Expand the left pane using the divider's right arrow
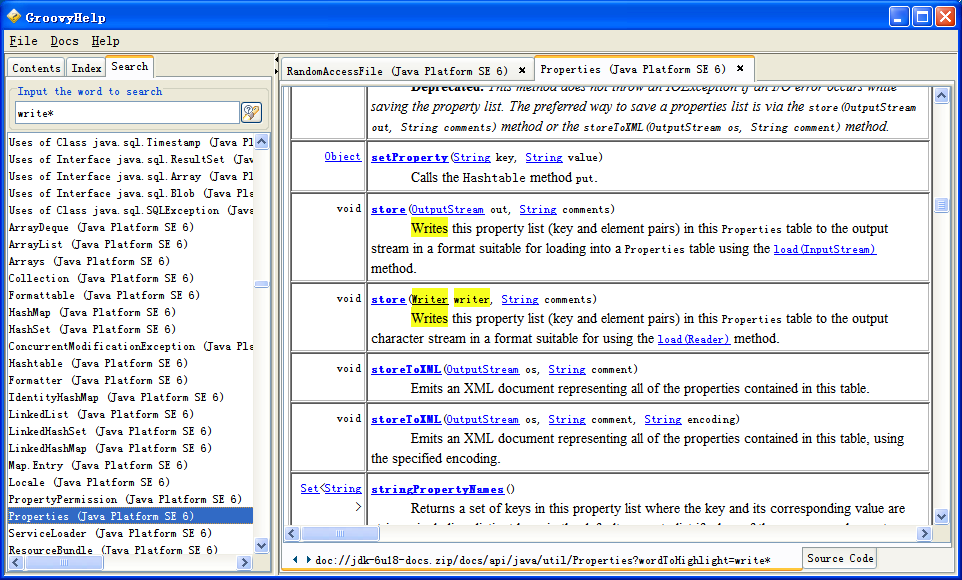Screen dimensions: 962x580 click(276, 72)
